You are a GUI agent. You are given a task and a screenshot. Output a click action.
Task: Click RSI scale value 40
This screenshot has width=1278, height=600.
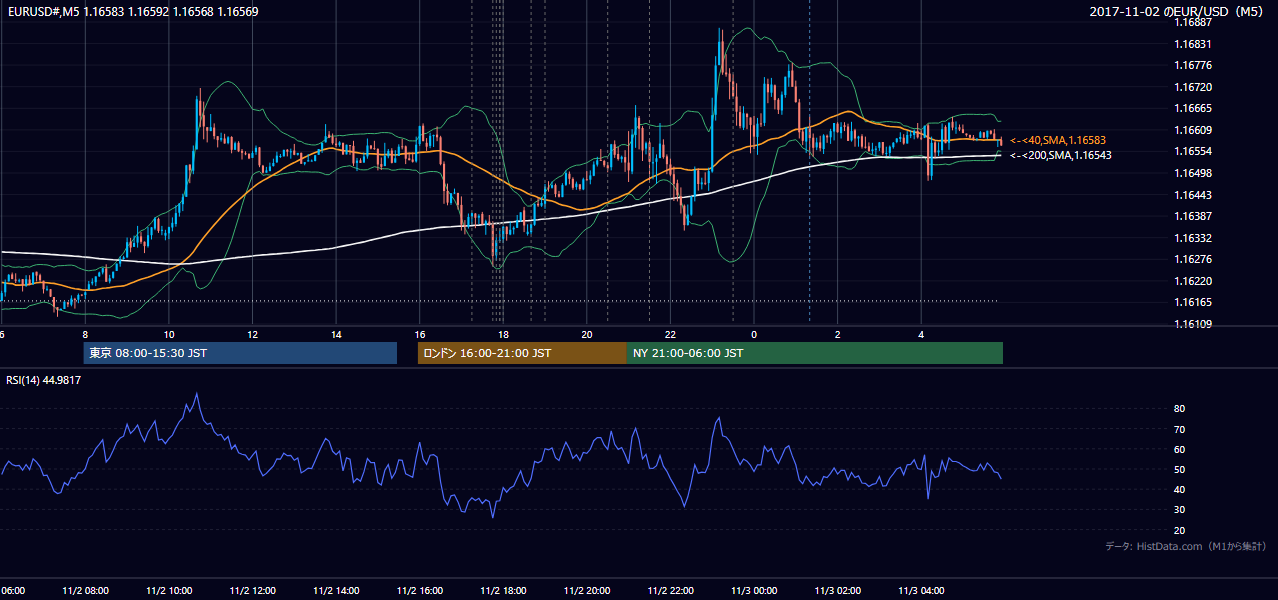pos(1180,490)
